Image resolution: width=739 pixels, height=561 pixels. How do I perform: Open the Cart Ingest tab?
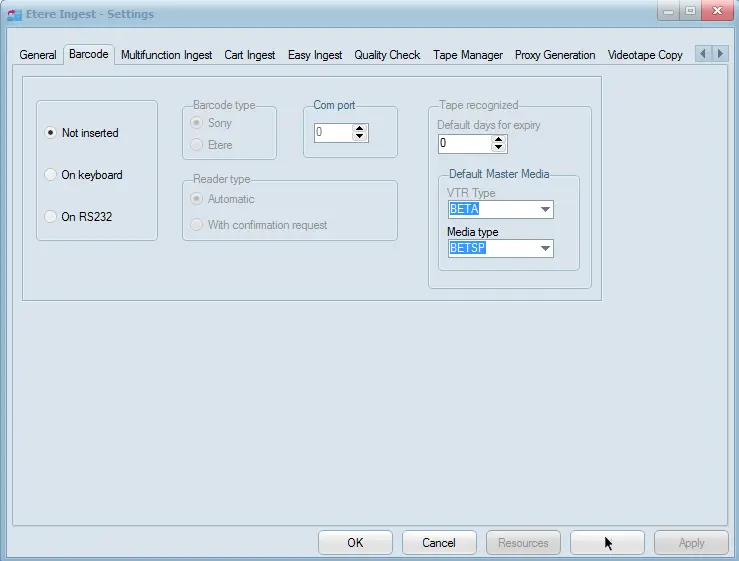(x=250, y=55)
